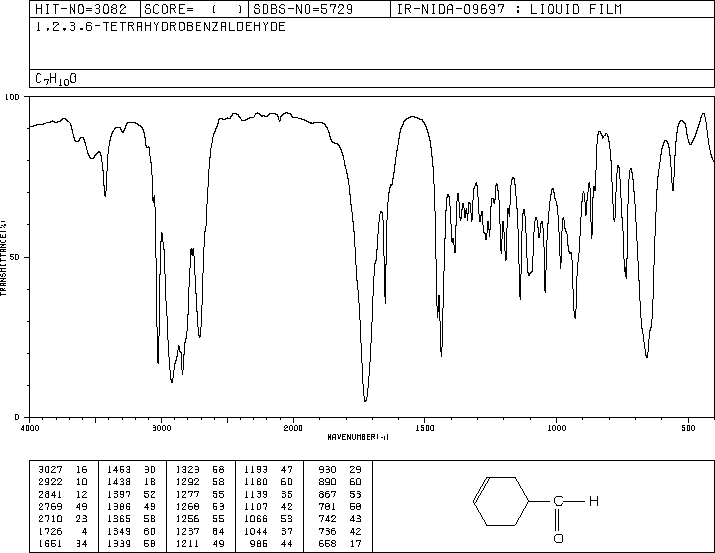Click the 2769 peak table entry
This screenshot has width=715, height=553.
click(50, 506)
